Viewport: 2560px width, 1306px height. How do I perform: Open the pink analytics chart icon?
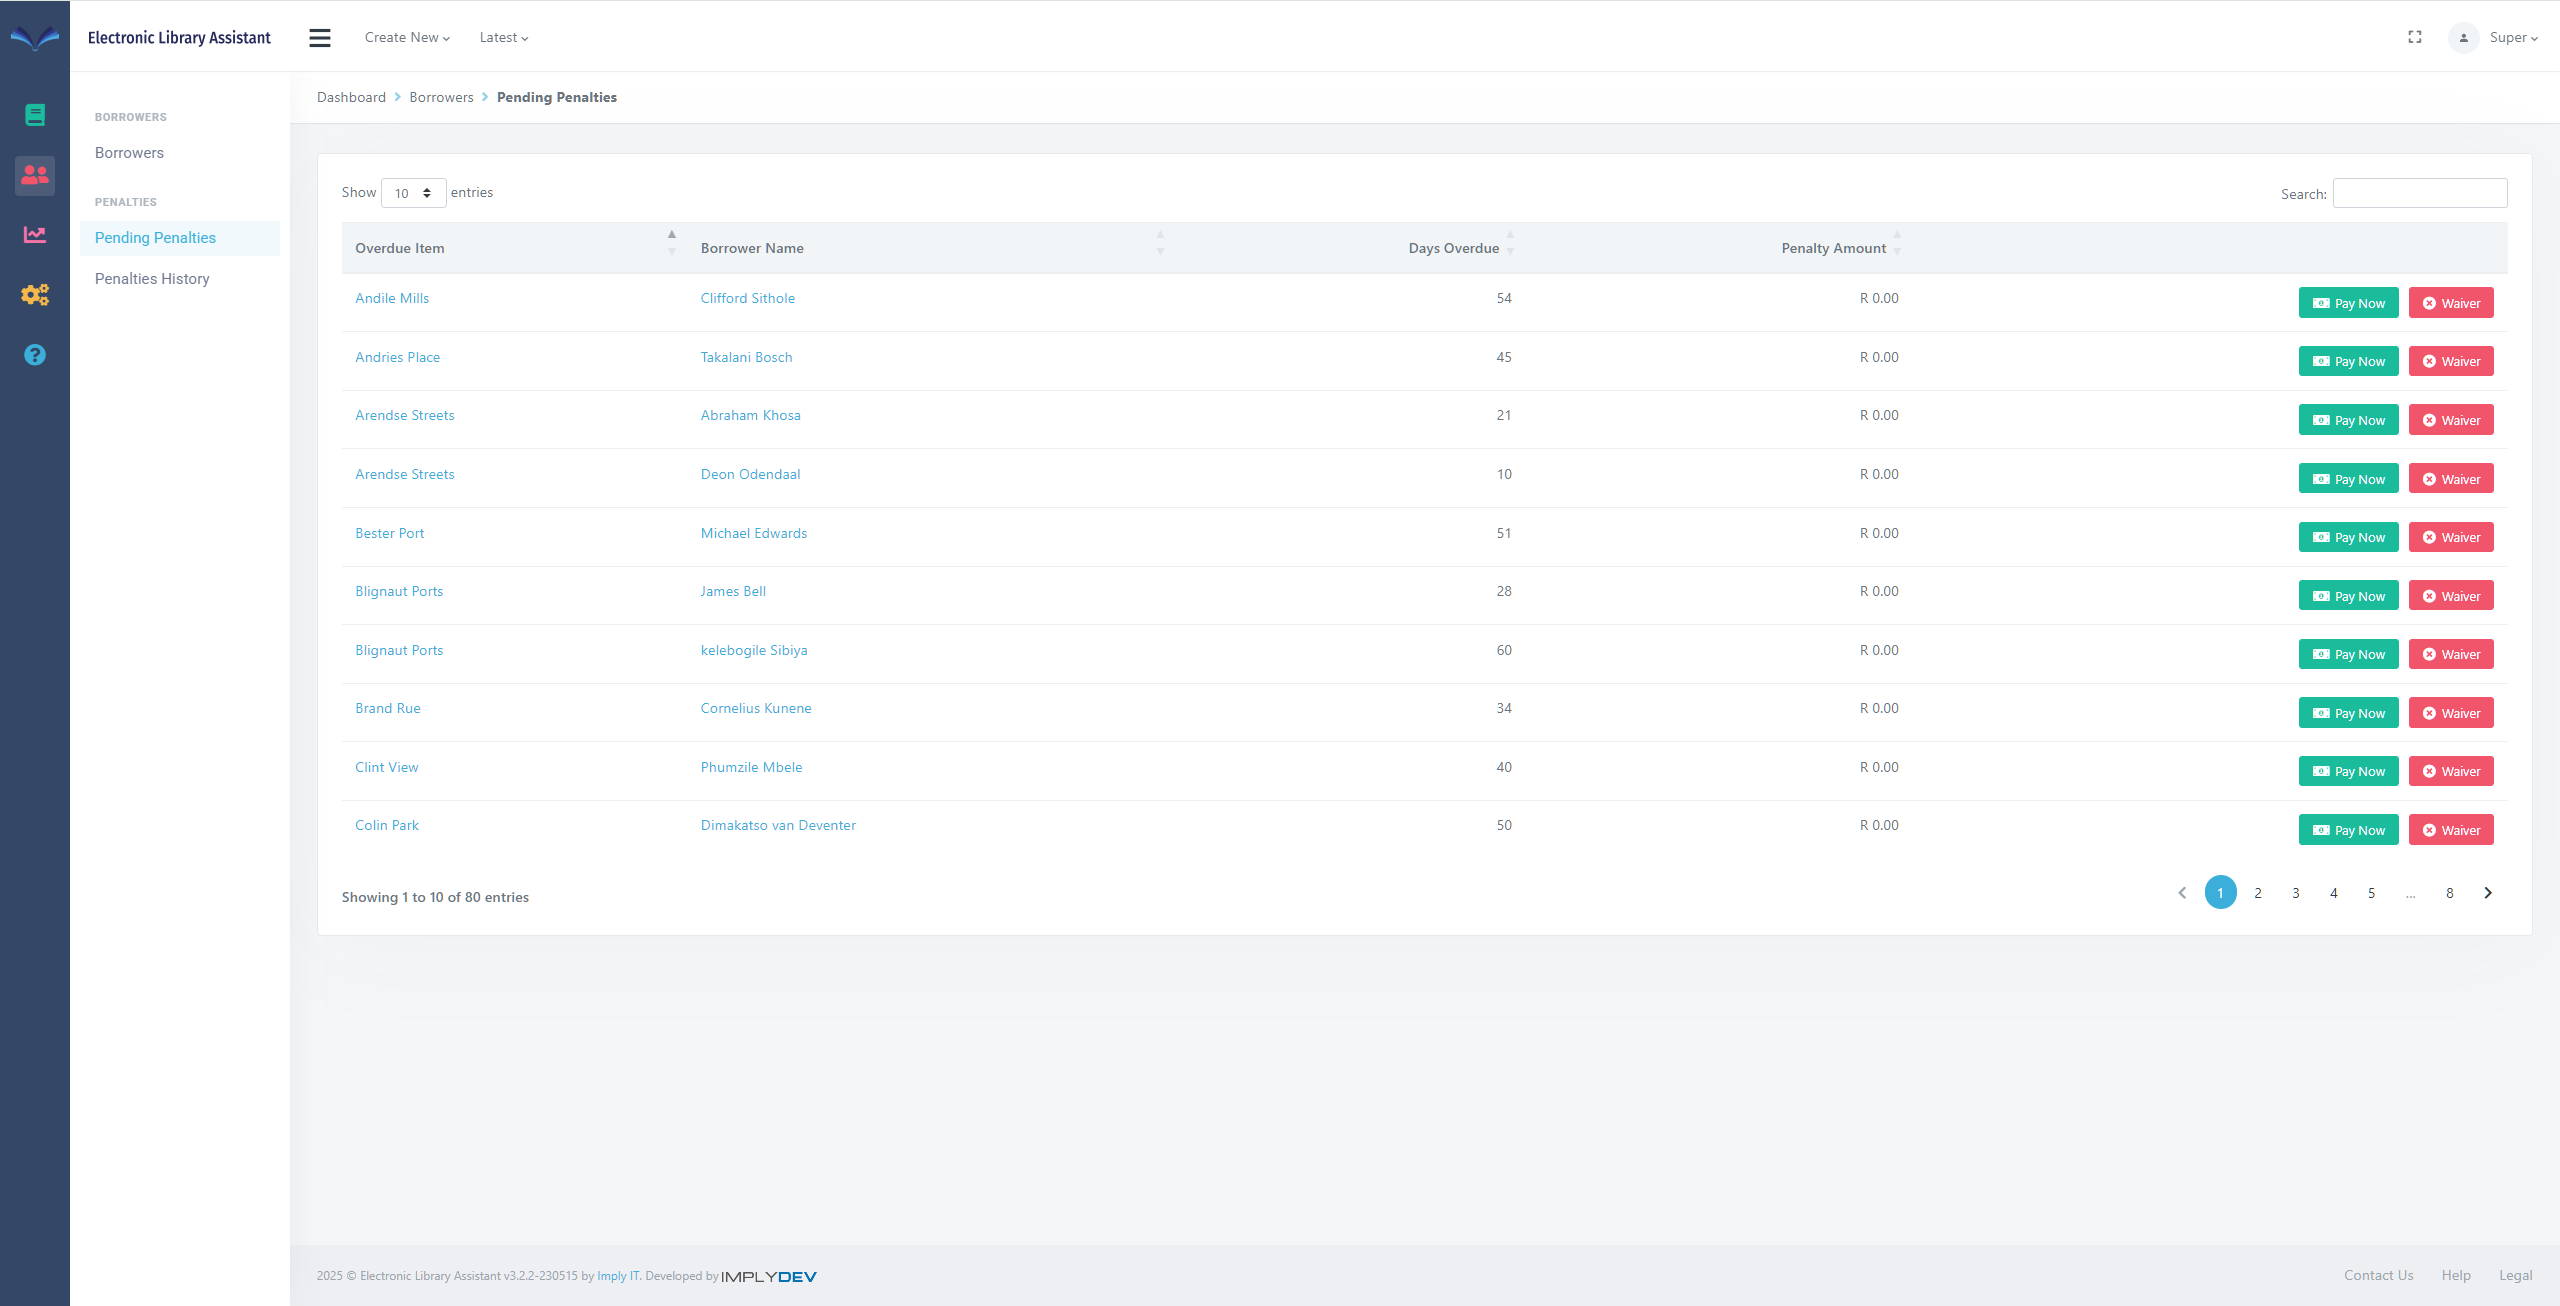(35, 234)
